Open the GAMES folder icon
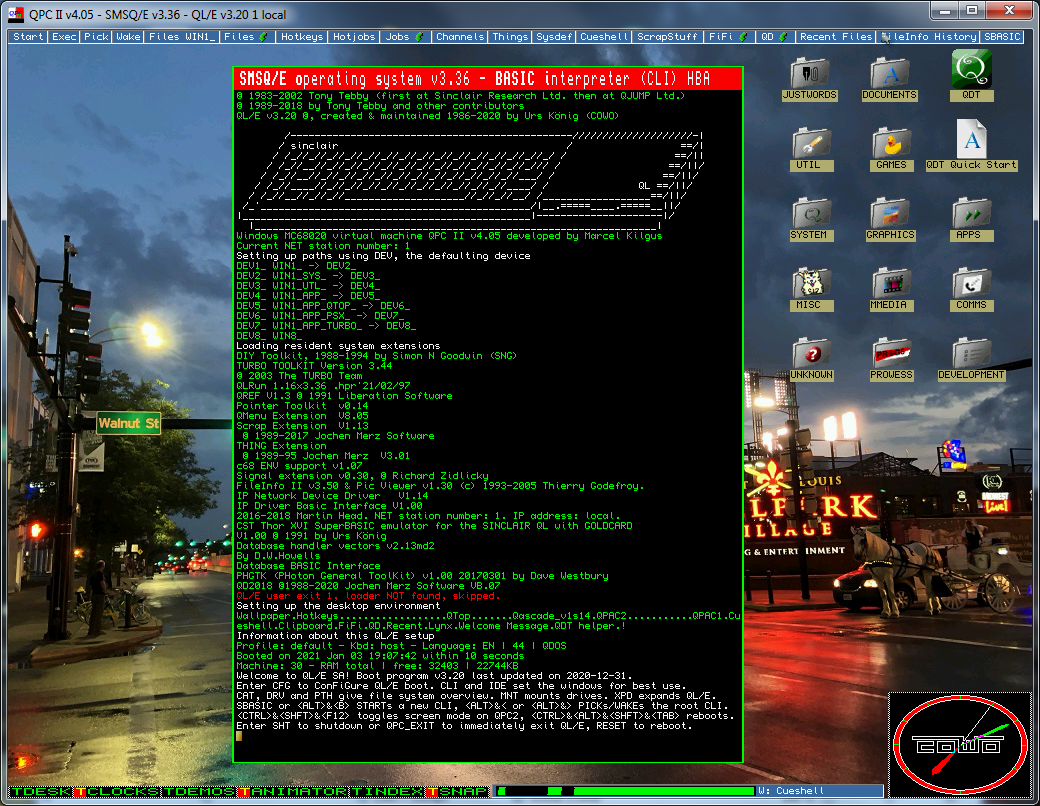The image size is (1040, 806). [x=891, y=149]
